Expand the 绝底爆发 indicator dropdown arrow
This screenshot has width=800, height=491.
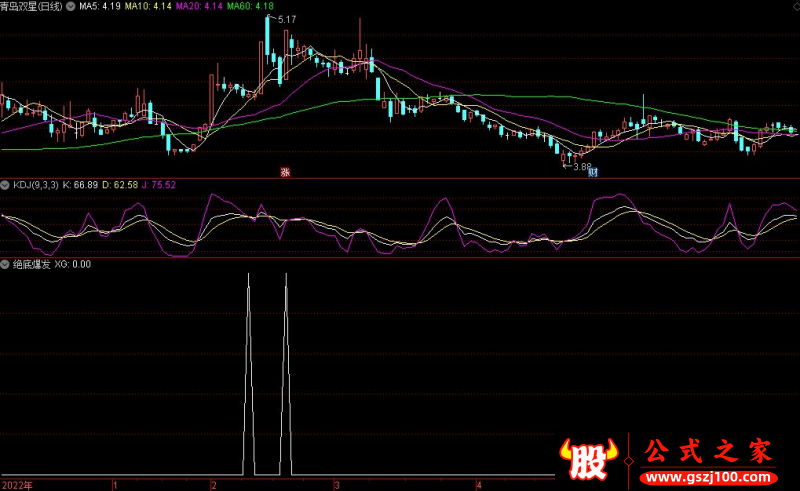pos(5,265)
